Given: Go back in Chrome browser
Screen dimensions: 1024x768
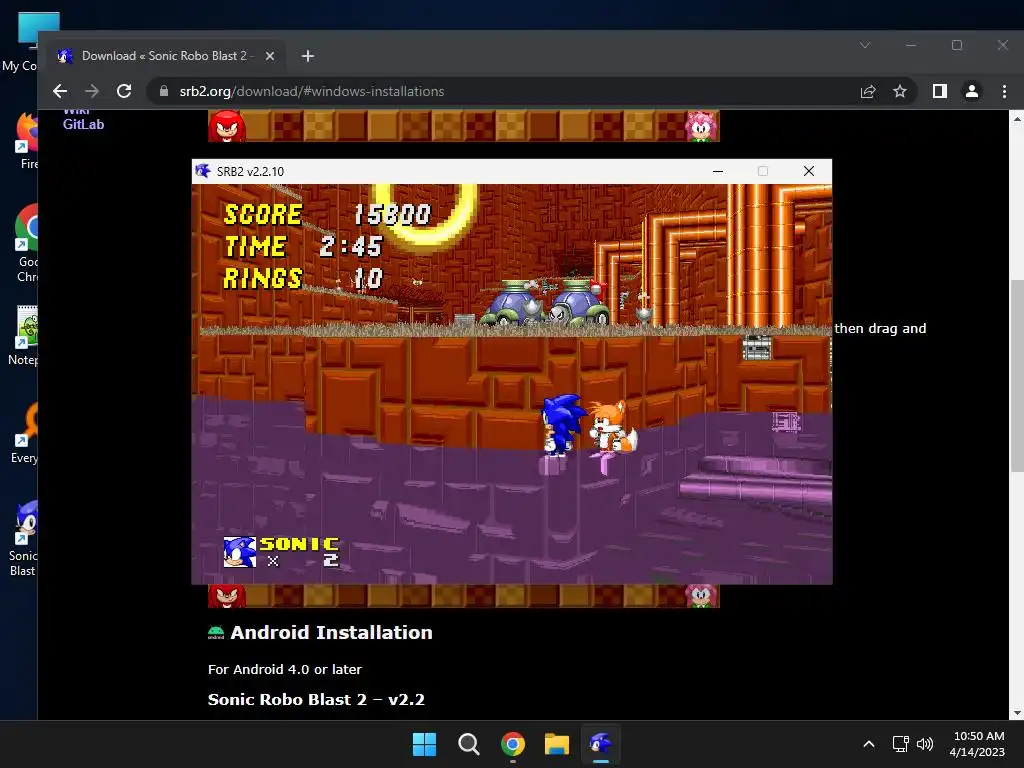Looking at the screenshot, I should coord(60,91).
